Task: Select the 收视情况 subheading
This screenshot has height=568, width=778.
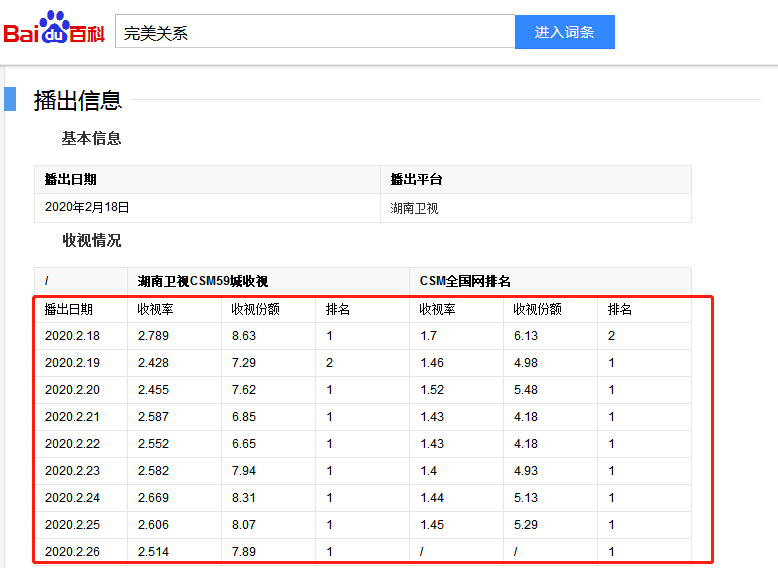Action: (x=92, y=241)
